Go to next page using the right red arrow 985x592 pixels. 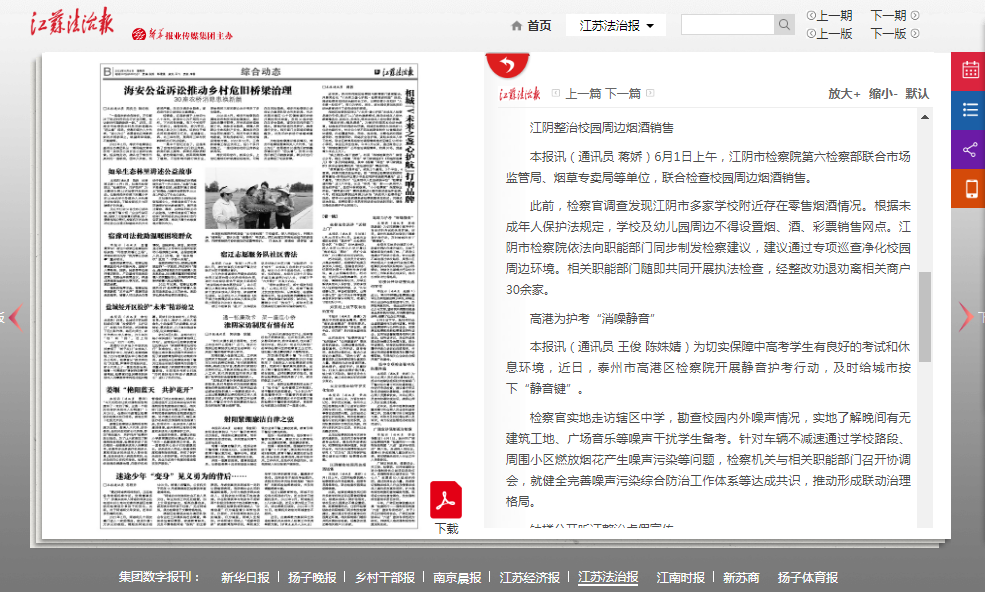coord(966,317)
